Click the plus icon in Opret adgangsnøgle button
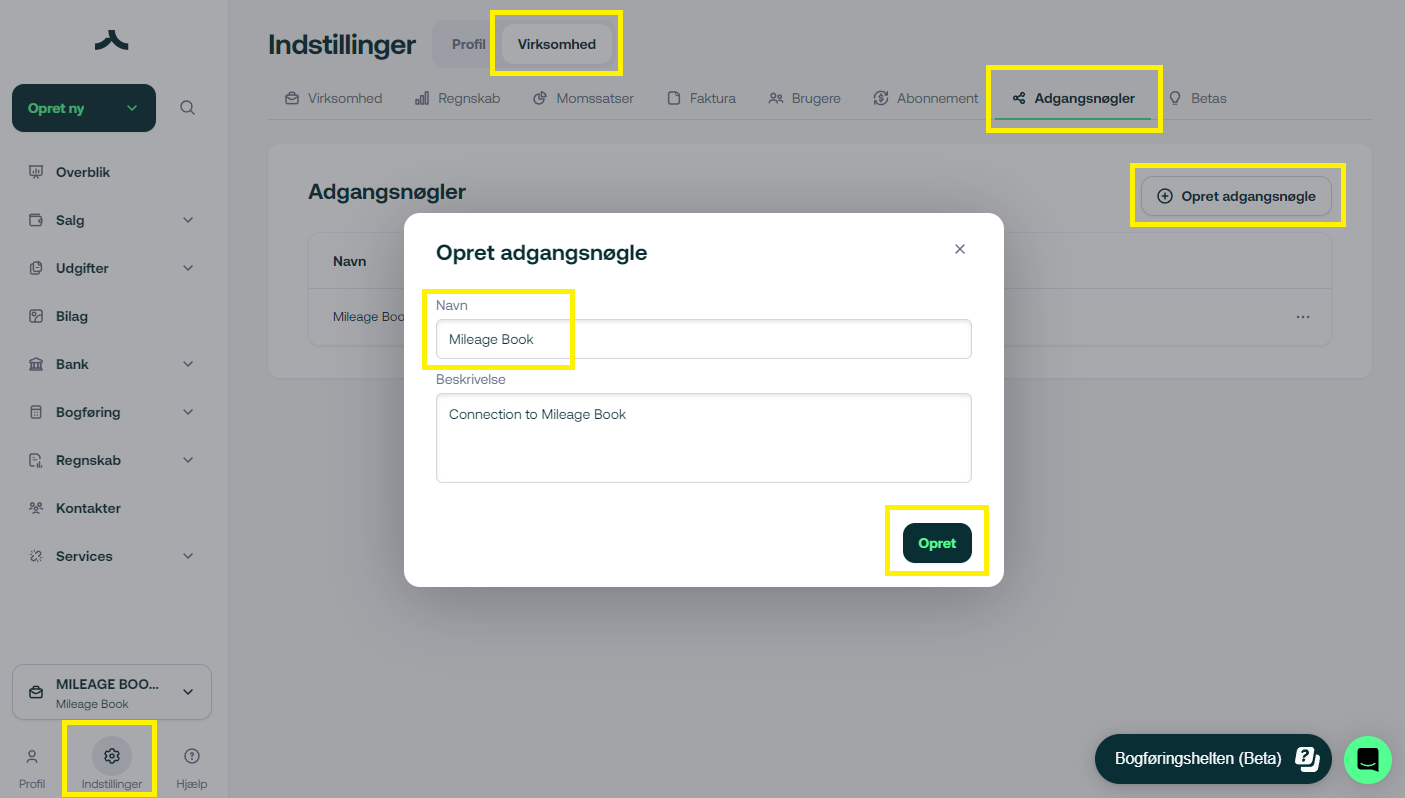The width and height of the screenshot is (1405, 798). click(1165, 196)
